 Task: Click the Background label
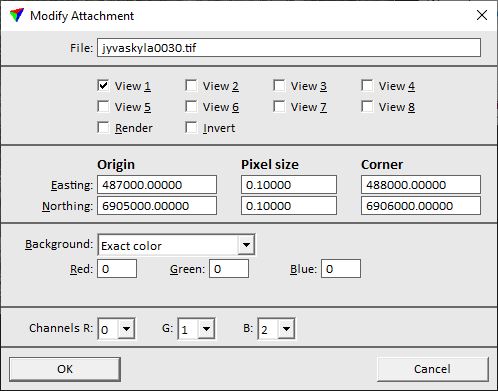pos(59,244)
